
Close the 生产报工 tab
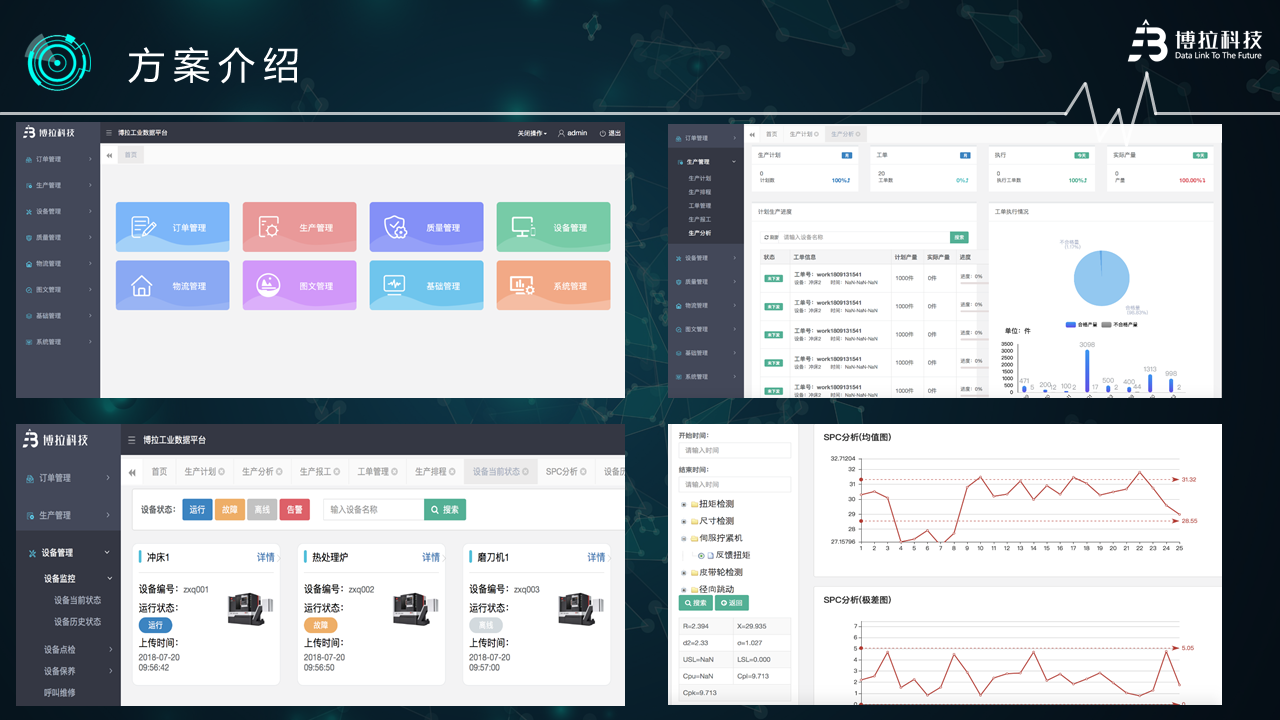click(339, 472)
